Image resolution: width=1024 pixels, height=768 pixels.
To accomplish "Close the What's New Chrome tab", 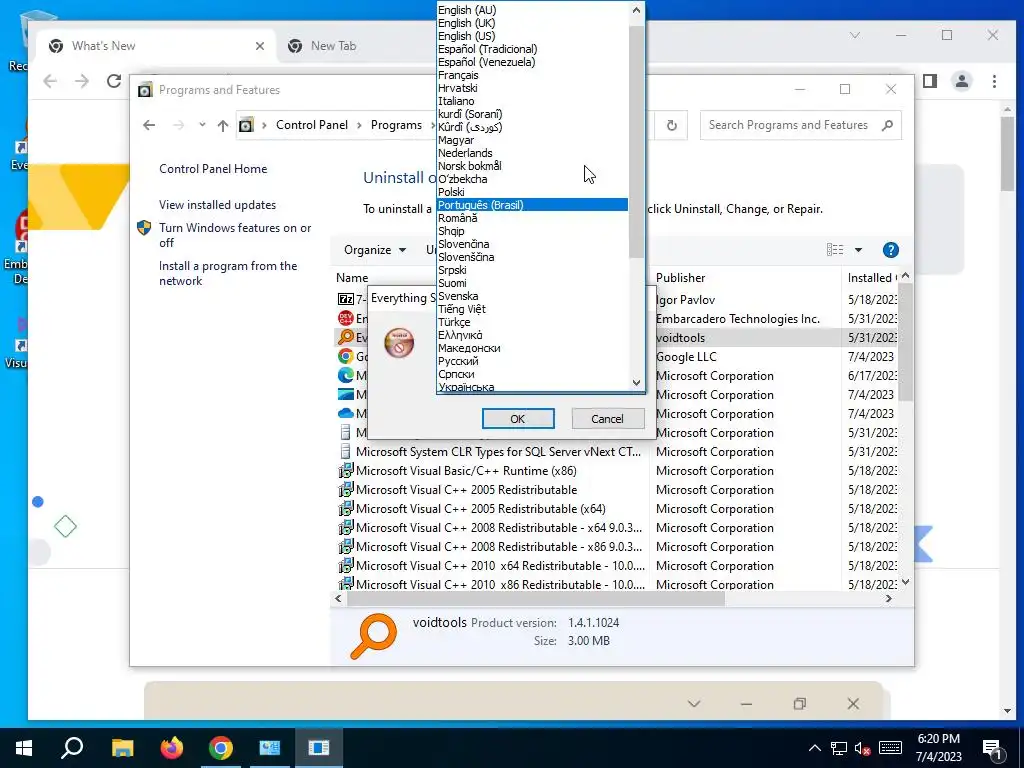I will pyautogui.click(x=260, y=46).
